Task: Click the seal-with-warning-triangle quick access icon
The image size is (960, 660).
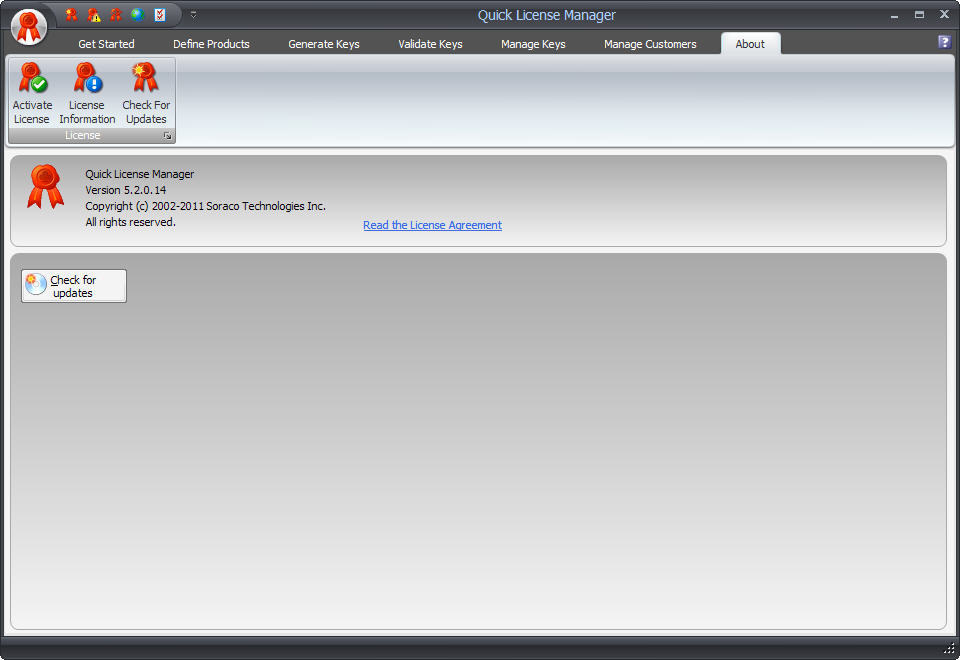Action: (x=94, y=15)
